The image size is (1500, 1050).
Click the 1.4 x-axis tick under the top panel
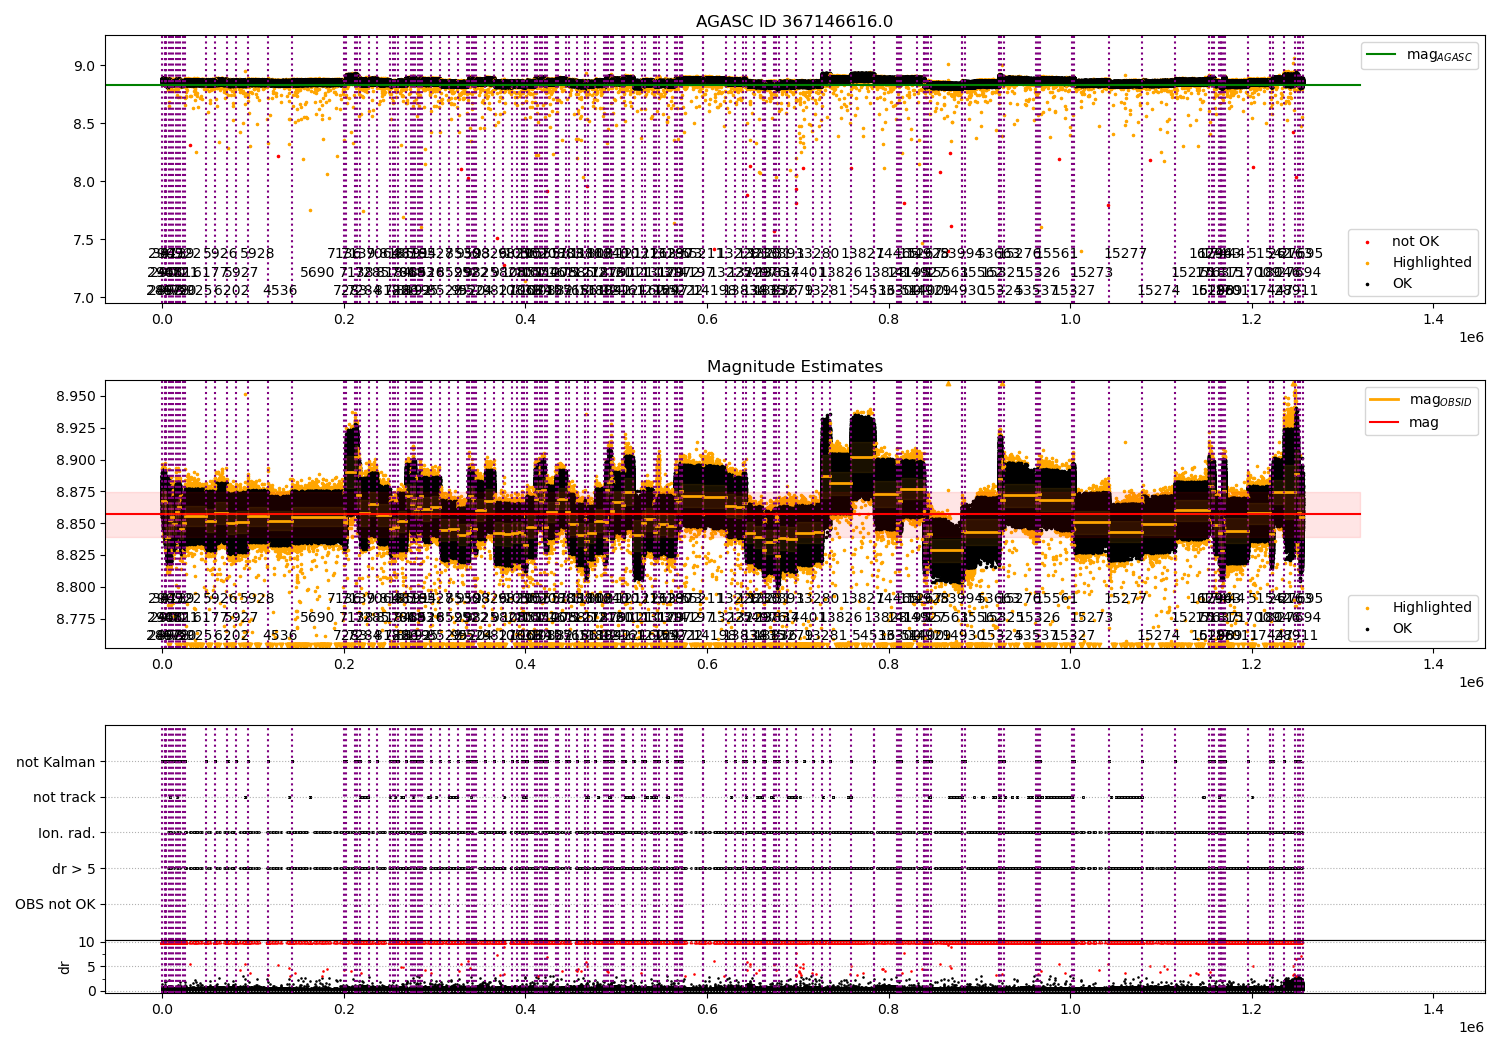coord(1433,319)
